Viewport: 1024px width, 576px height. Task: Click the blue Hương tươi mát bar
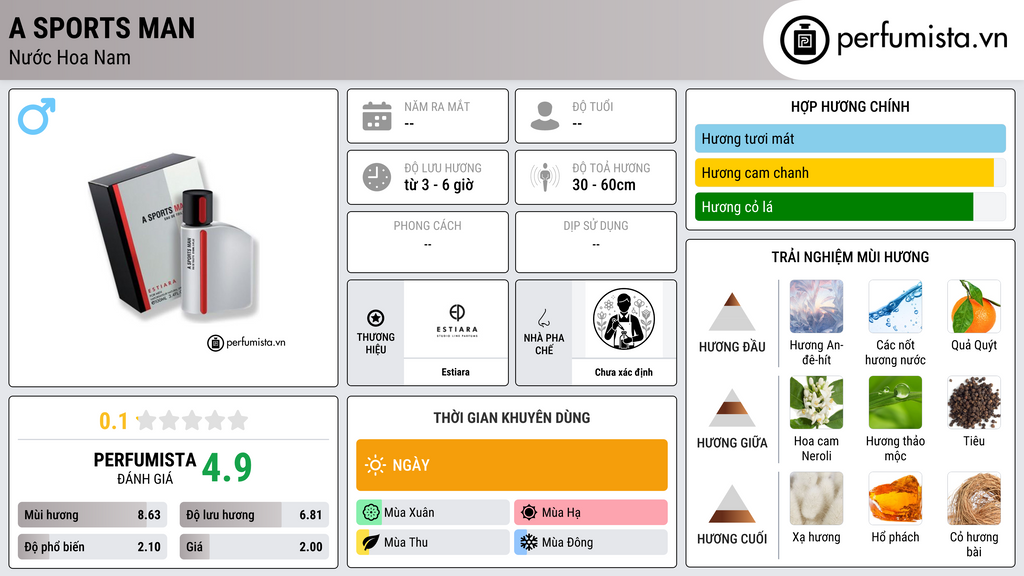click(x=850, y=138)
